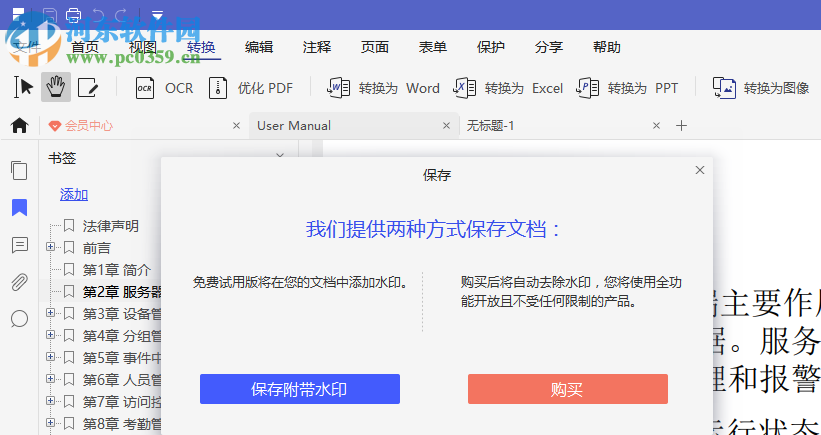Image resolution: width=821 pixels, height=435 pixels.
Task: Expand the 第7章 bookmark node
Action: tap(51, 400)
